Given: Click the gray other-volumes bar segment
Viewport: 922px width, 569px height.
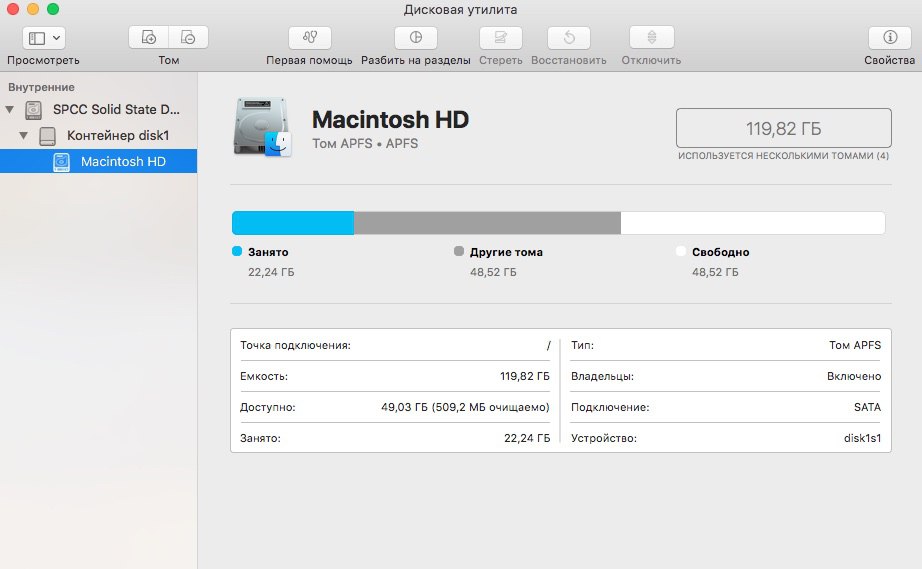Looking at the screenshot, I should (x=487, y=223).
